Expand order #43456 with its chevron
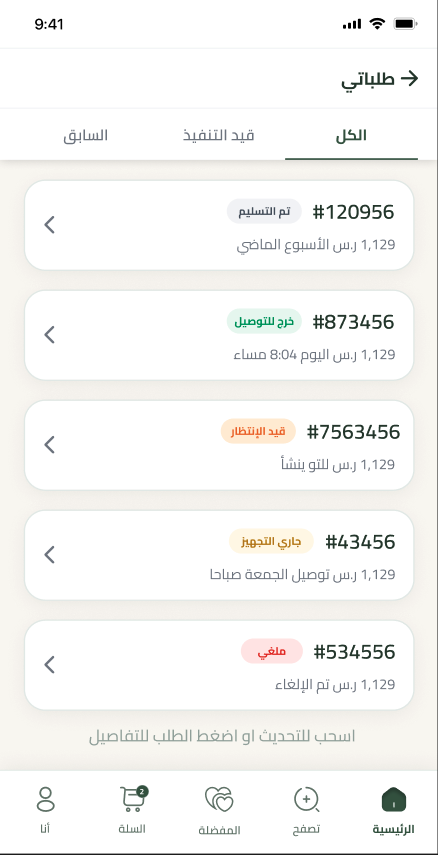Viewport: 438px width, 855px height. pos(50,555)
